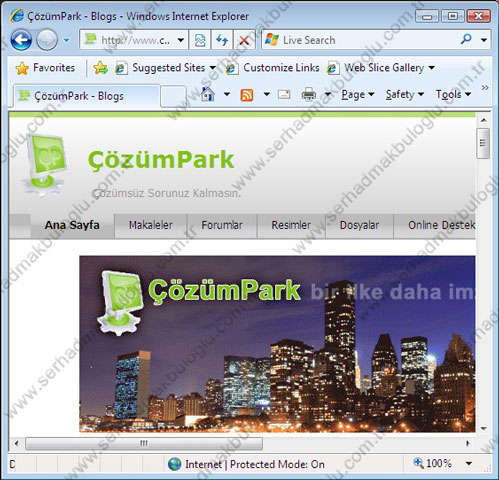This screenshot has height=480, width=499.
Task: Expand the address bar dropdown arrow
Action: click(181, 40)
